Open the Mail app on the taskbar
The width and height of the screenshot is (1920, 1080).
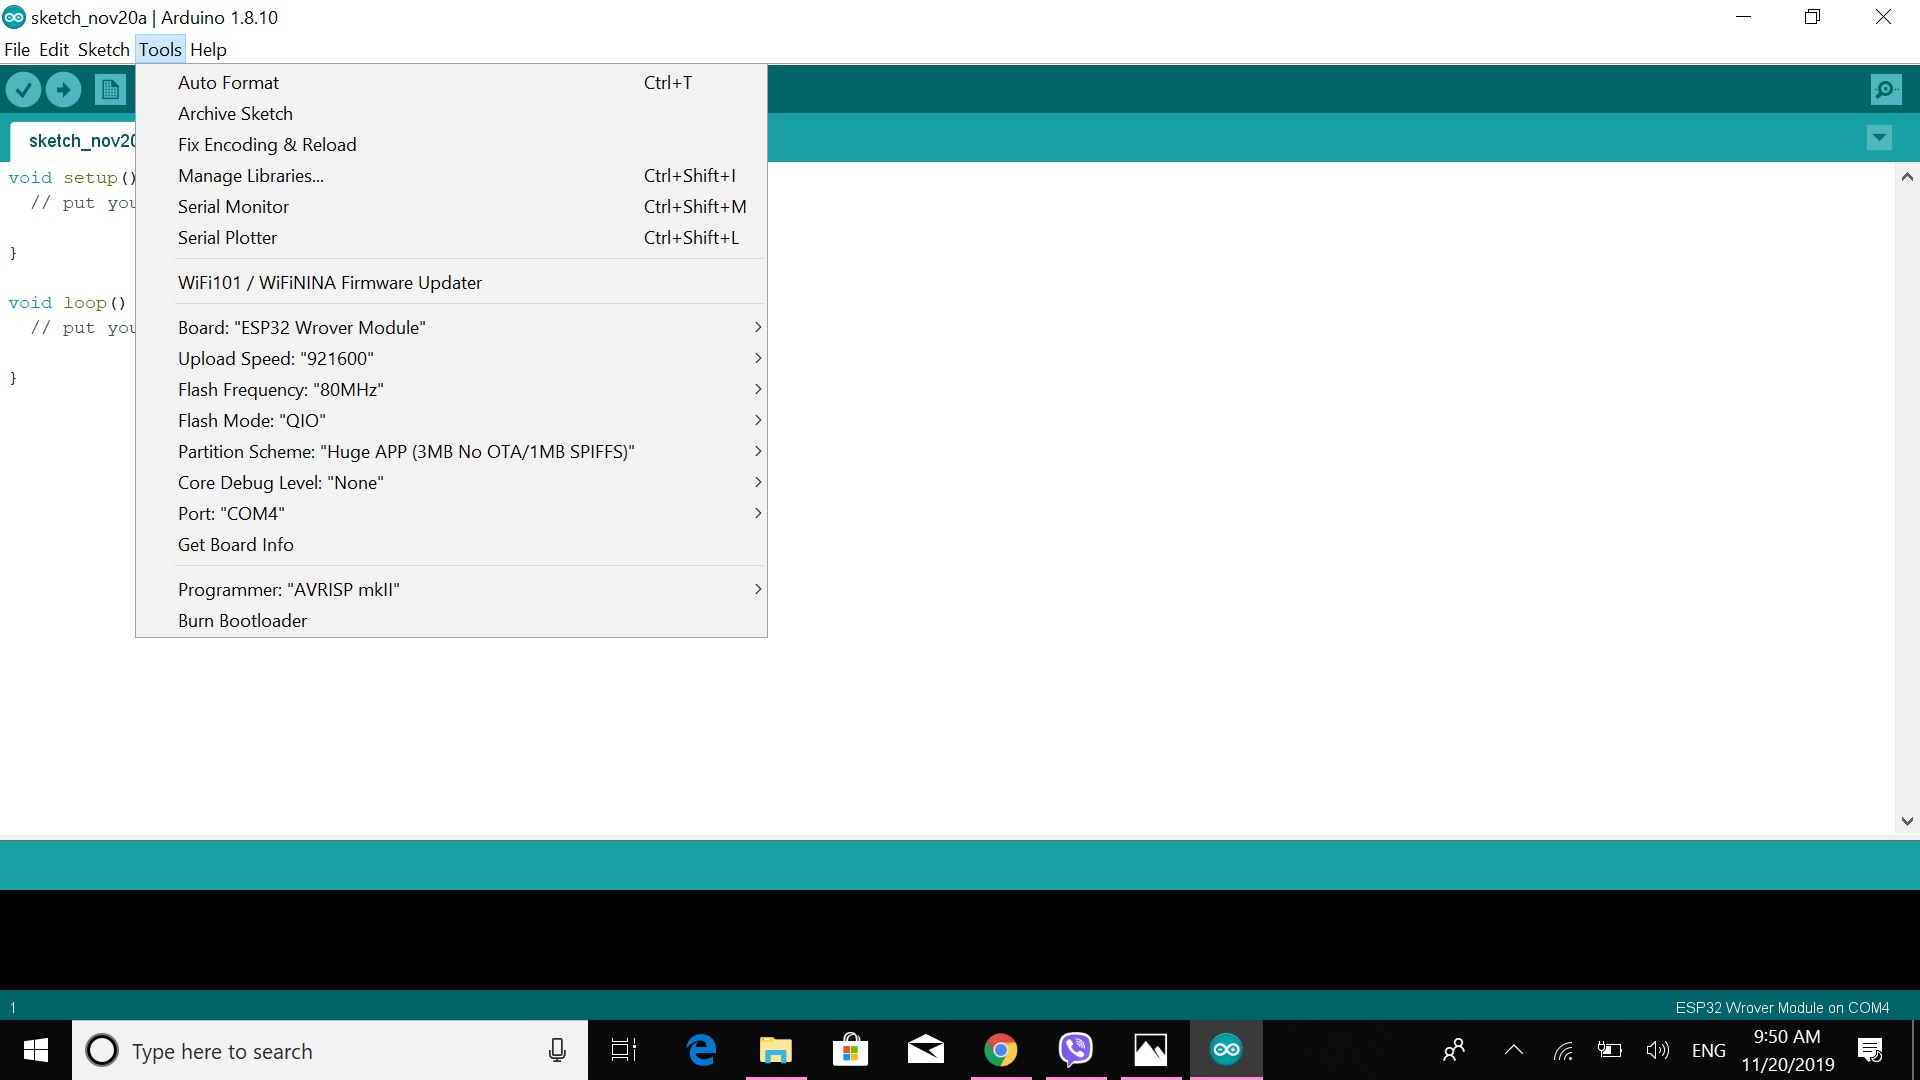coord(926,1050)
